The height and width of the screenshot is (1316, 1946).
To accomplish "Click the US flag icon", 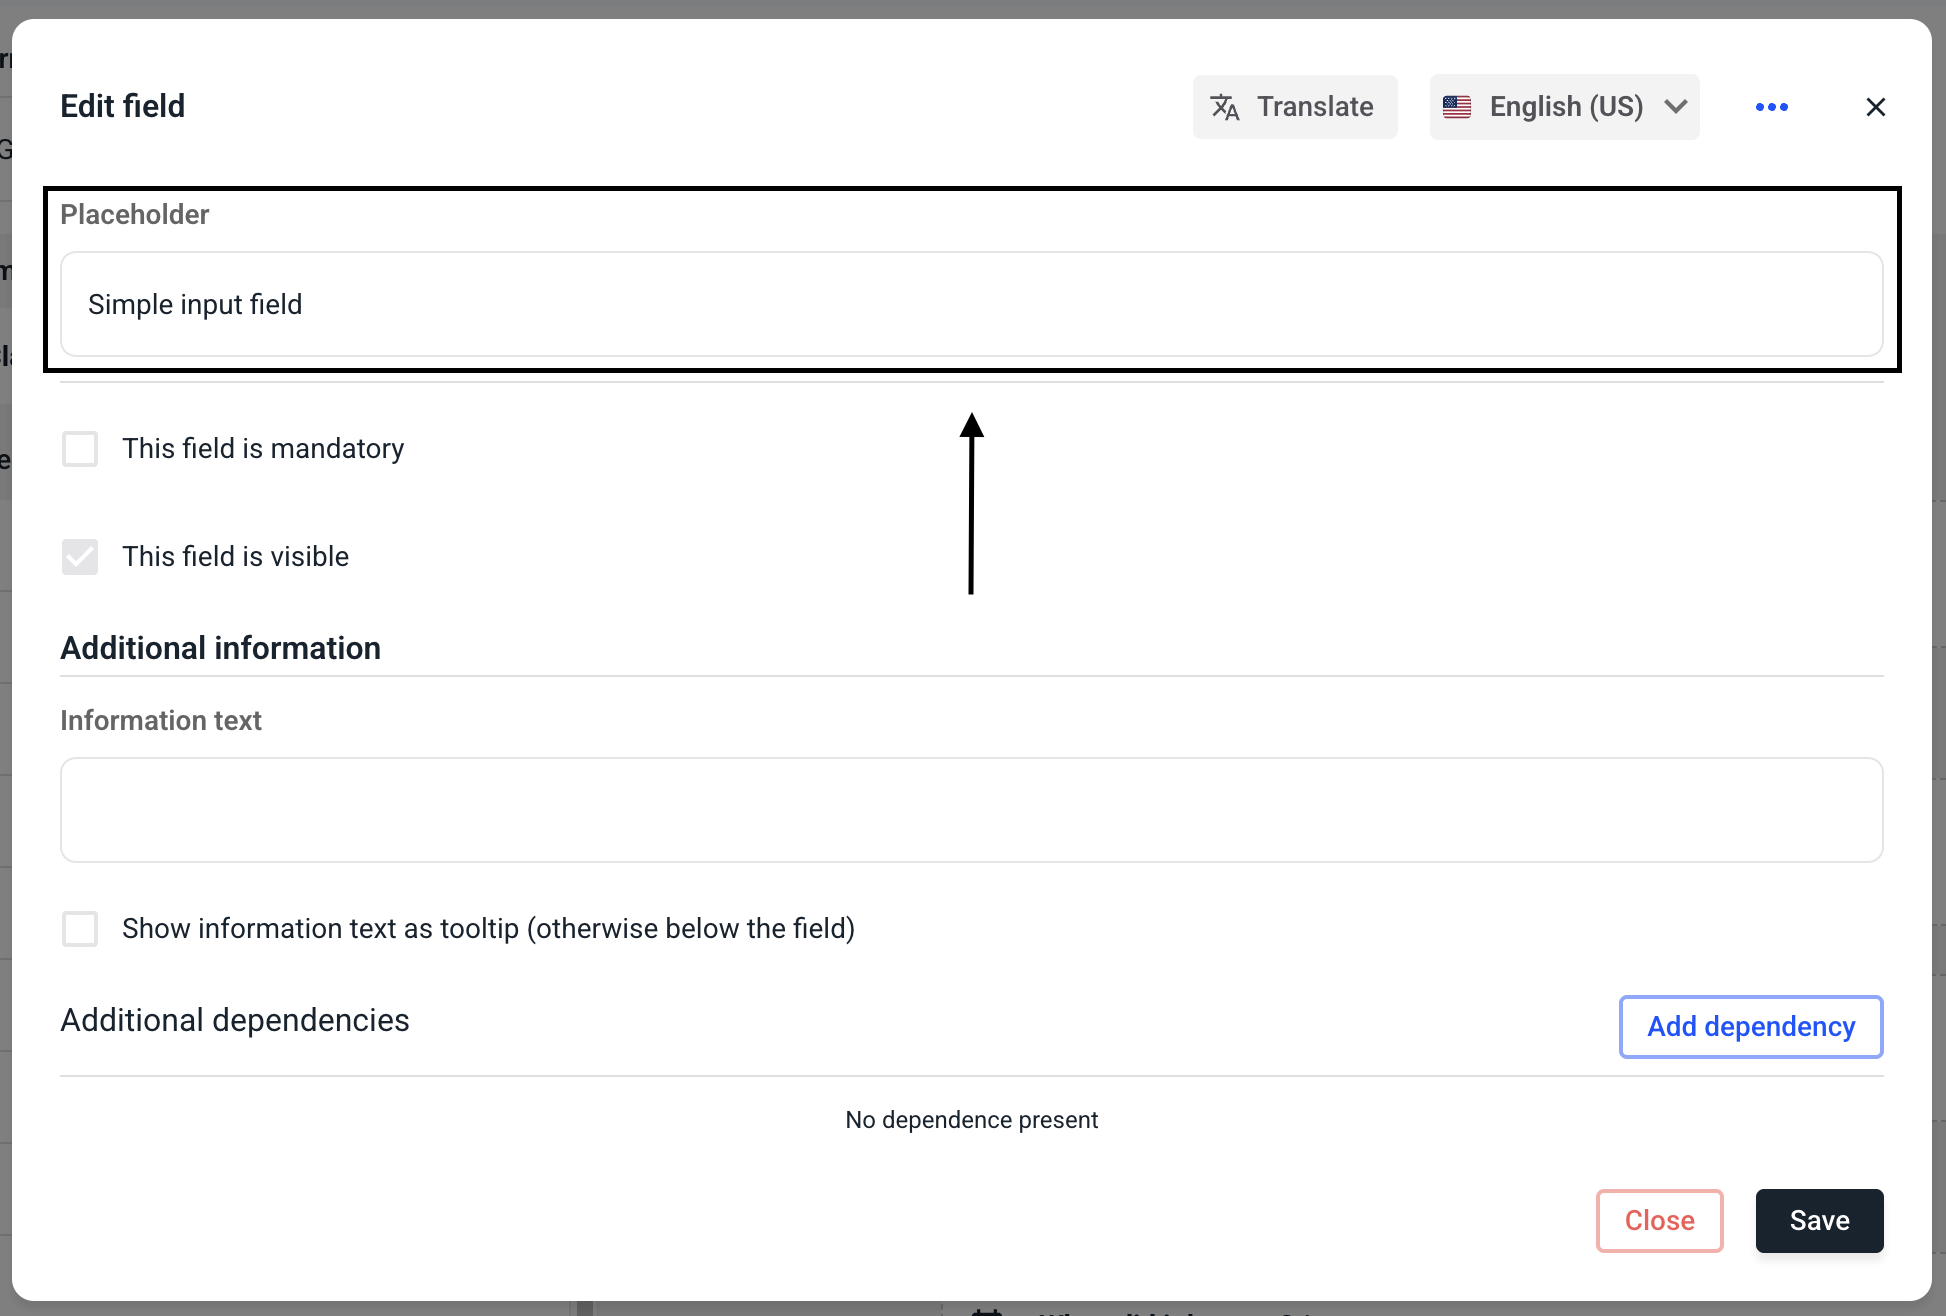I will [x=1457, y=107].
